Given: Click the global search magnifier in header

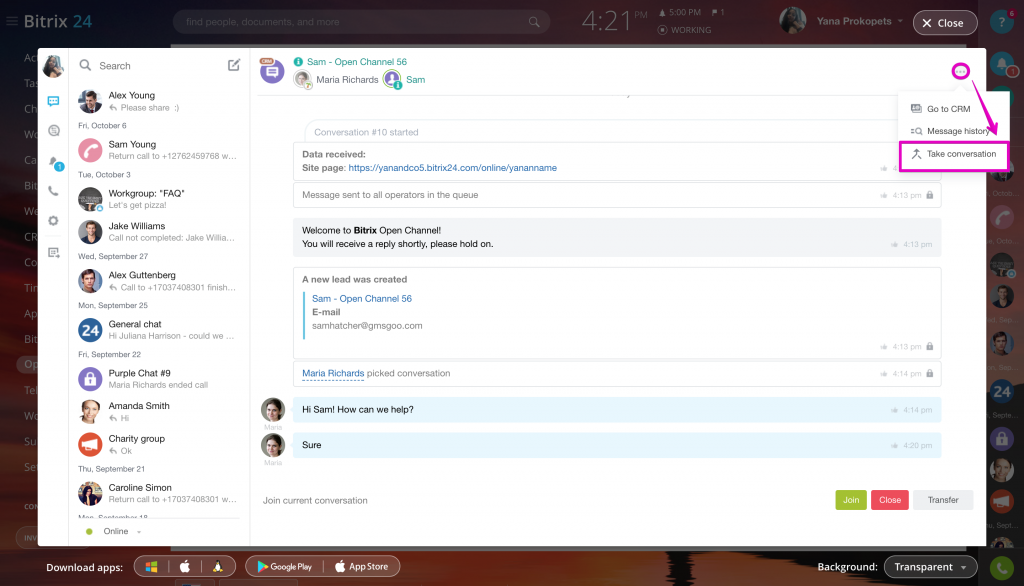Looking at the screenshot, I should click(x=534, y=22).
